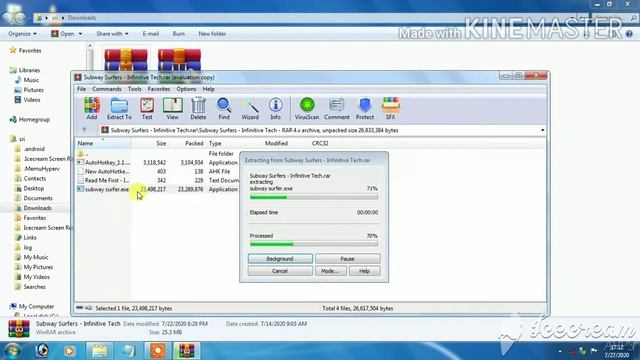Open WinRAR Favorites menu

(159, 89)
